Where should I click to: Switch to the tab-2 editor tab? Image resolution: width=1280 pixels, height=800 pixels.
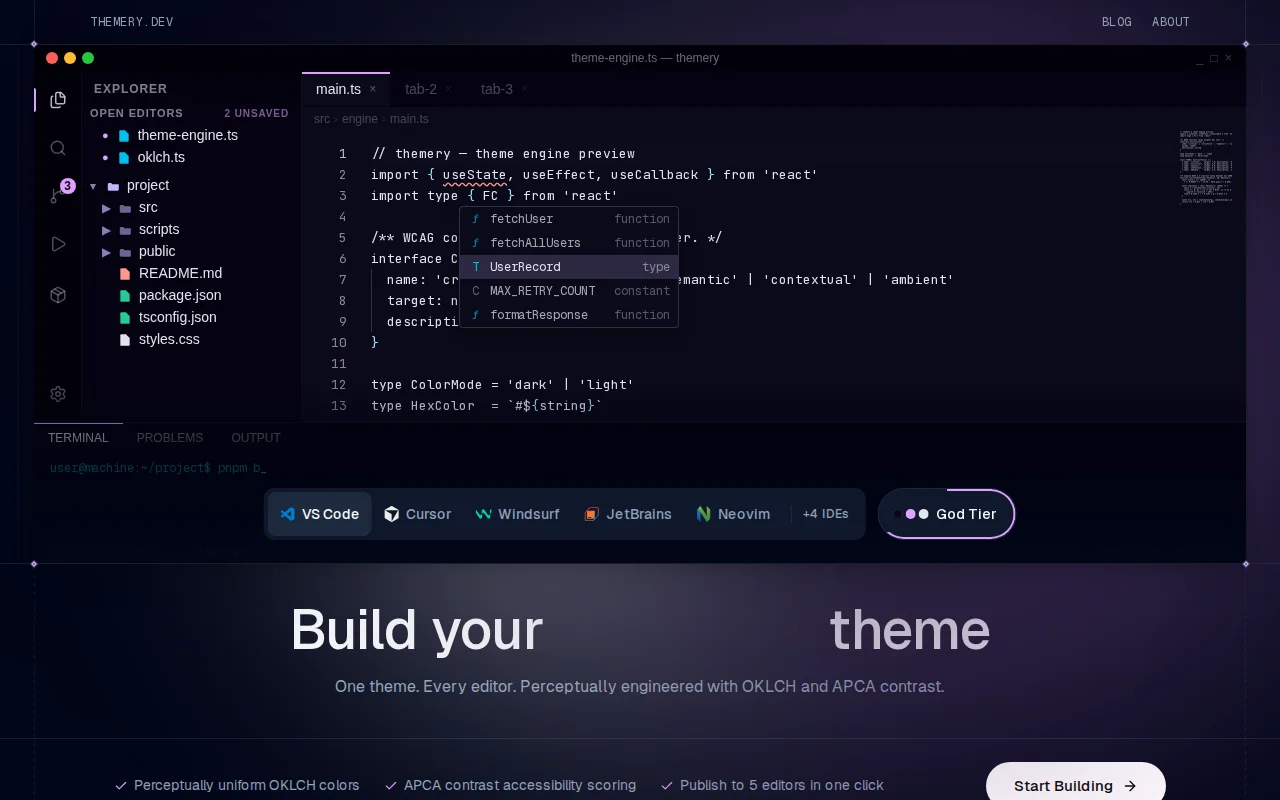coord(429,89)
